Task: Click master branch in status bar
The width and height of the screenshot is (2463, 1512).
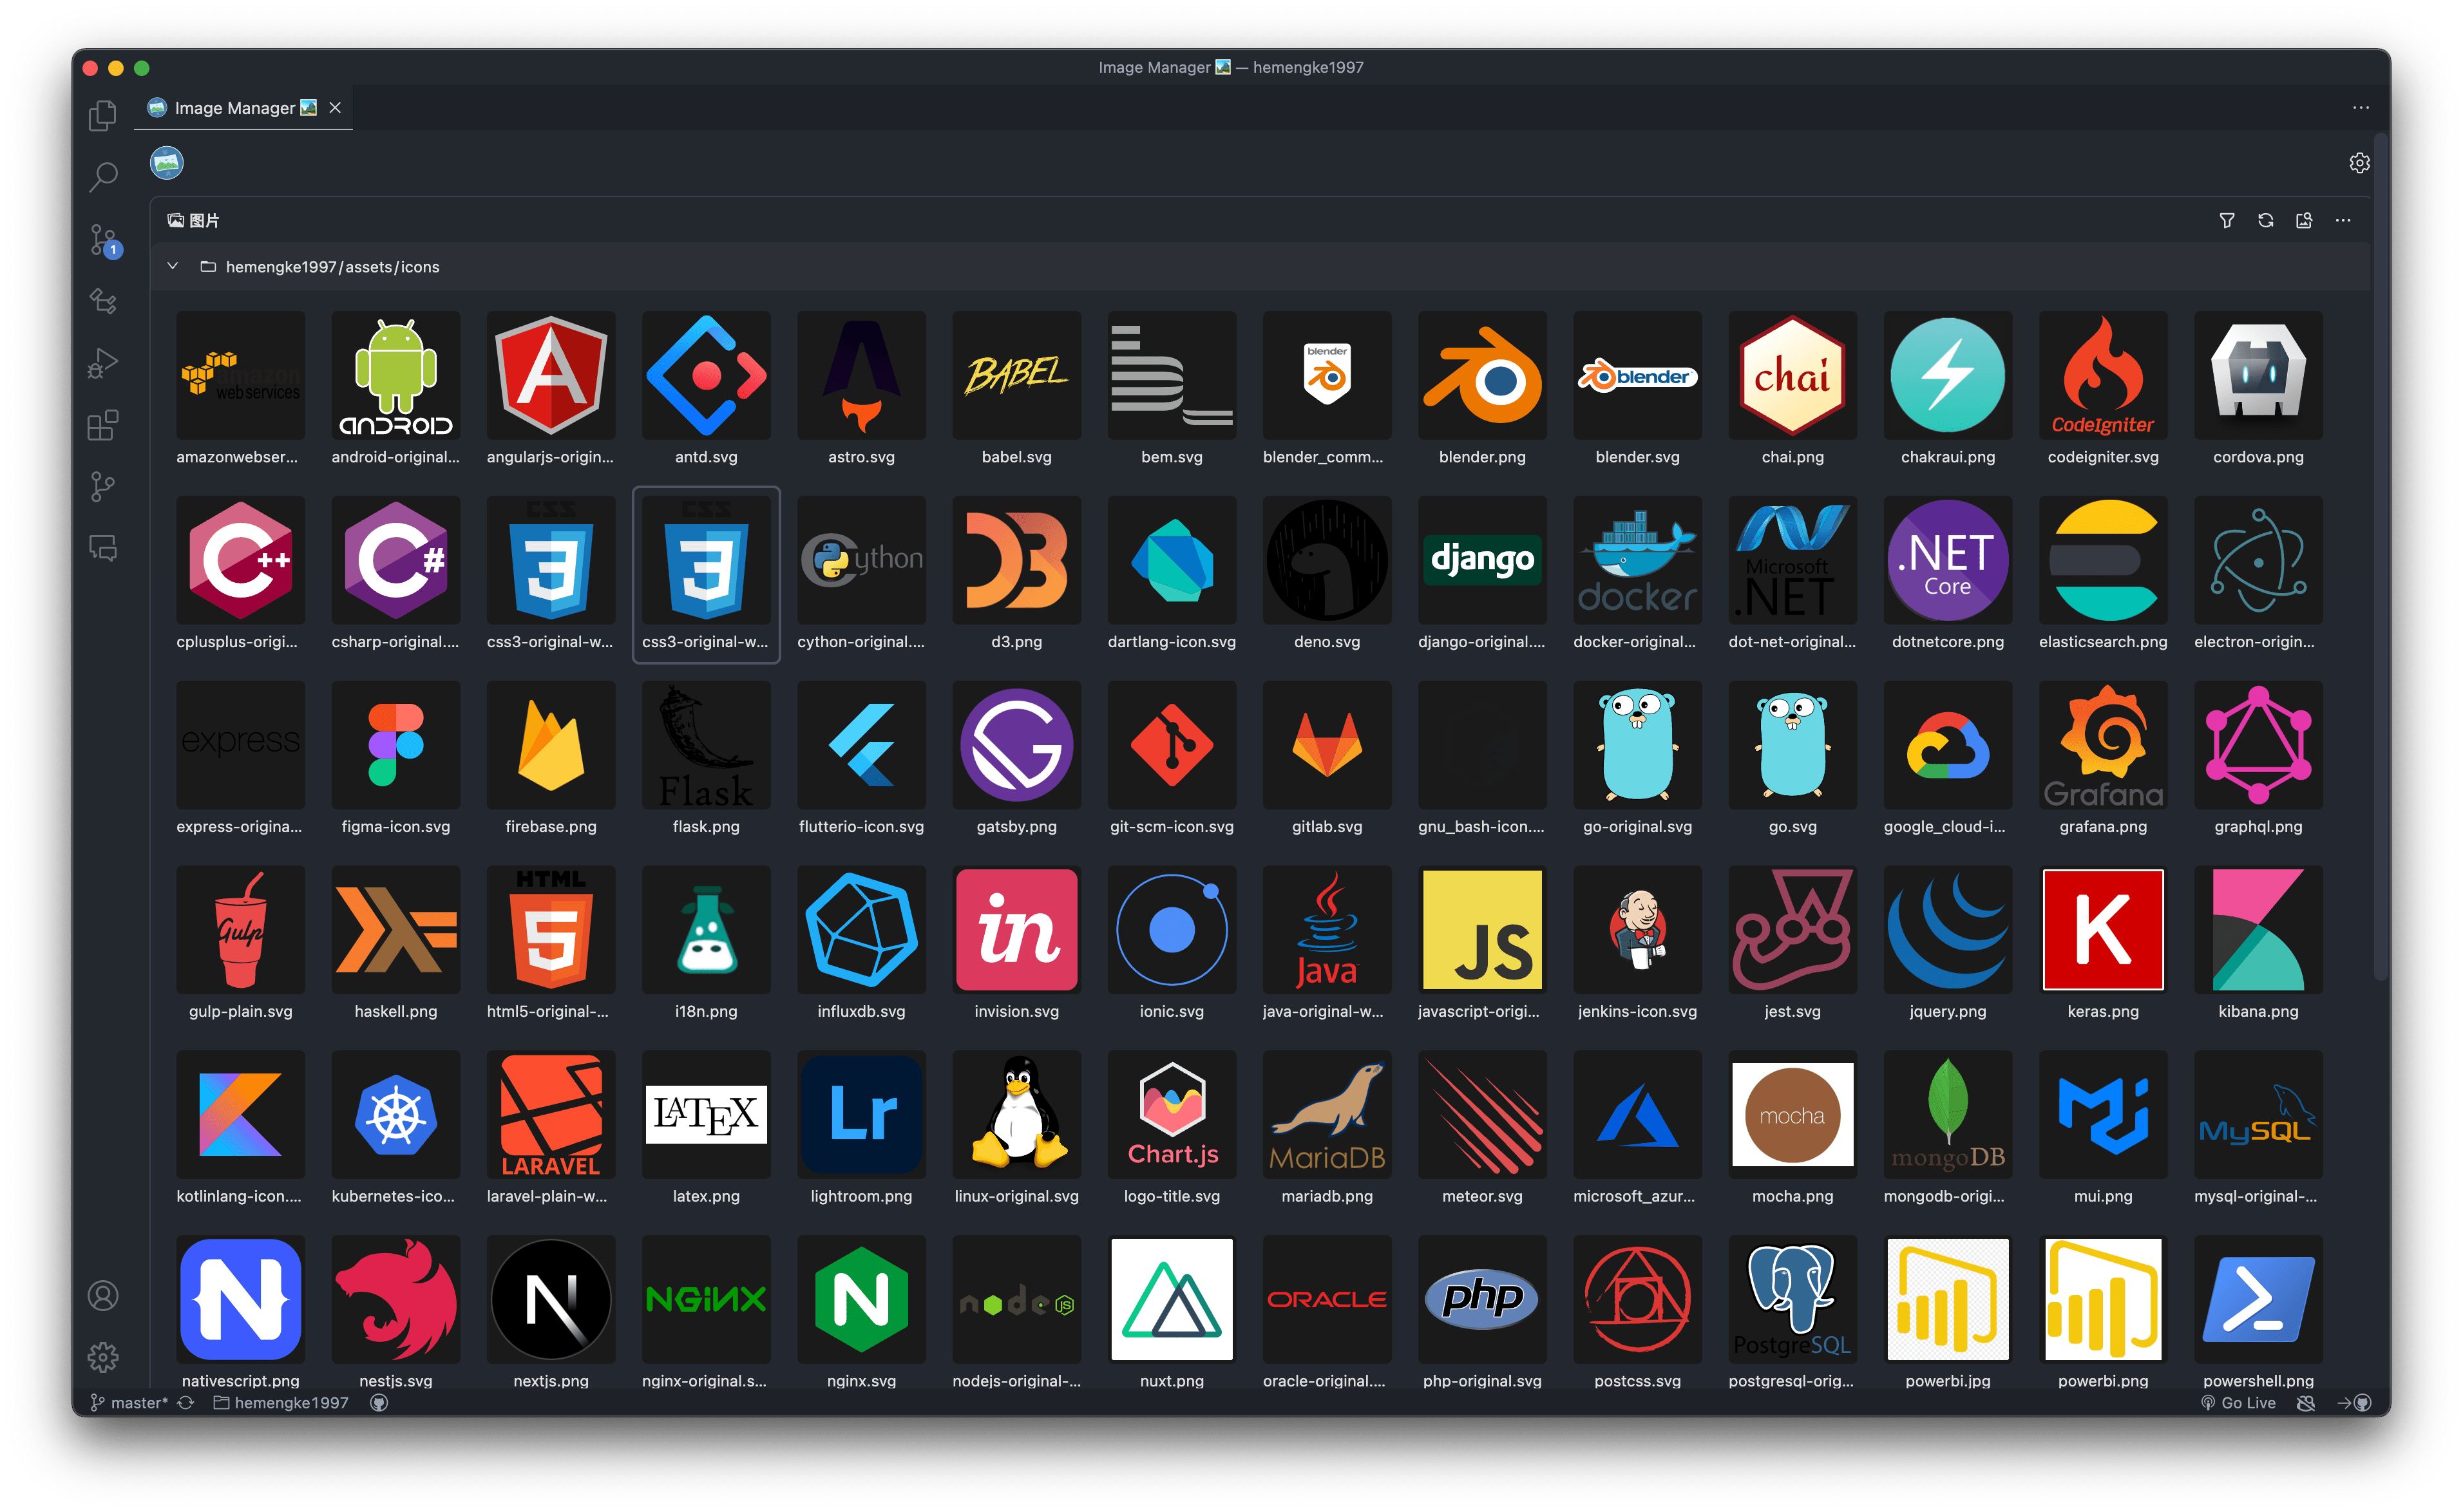Action: (x=130, y=1403)
